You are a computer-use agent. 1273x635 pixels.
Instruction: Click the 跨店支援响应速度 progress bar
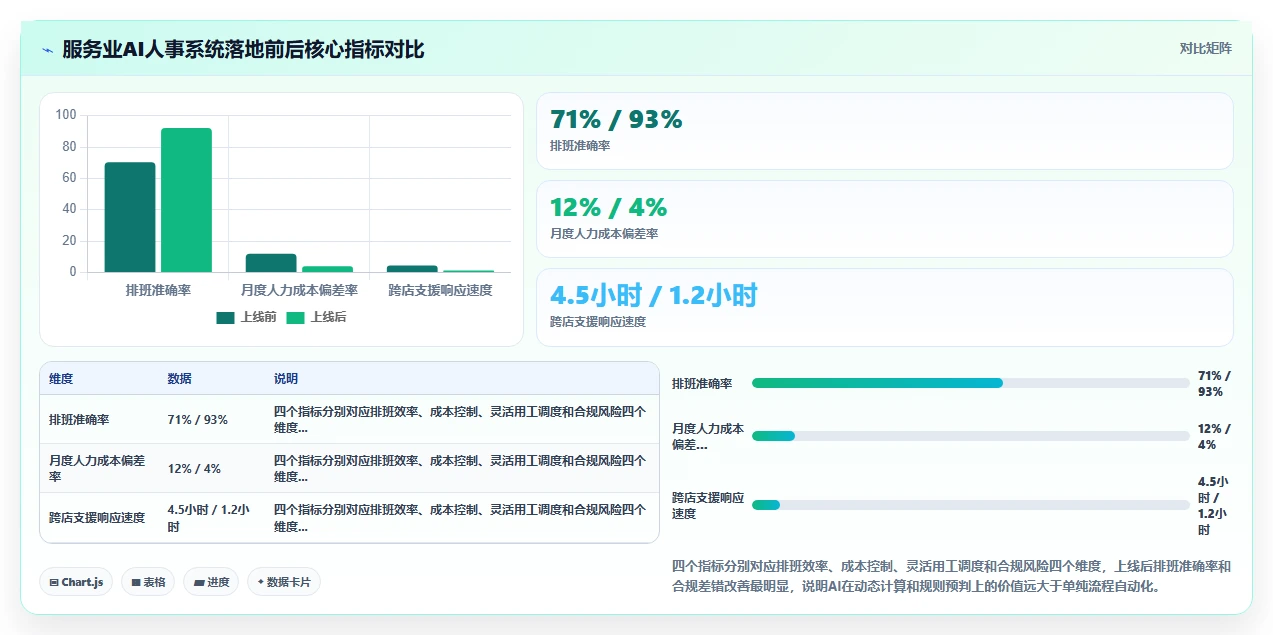(970, 505)
